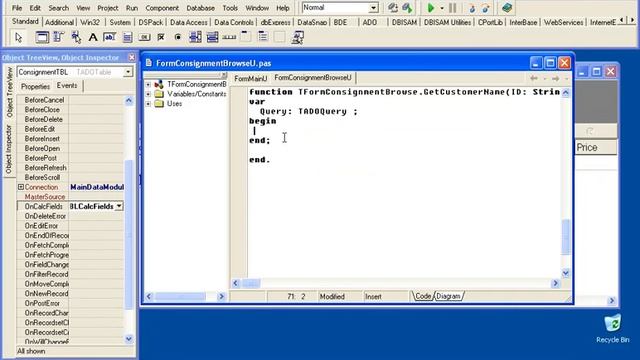The height and width of the screenshot is (360, 640).
Task: Pick the Label component
Action: [x=93, y=38]
